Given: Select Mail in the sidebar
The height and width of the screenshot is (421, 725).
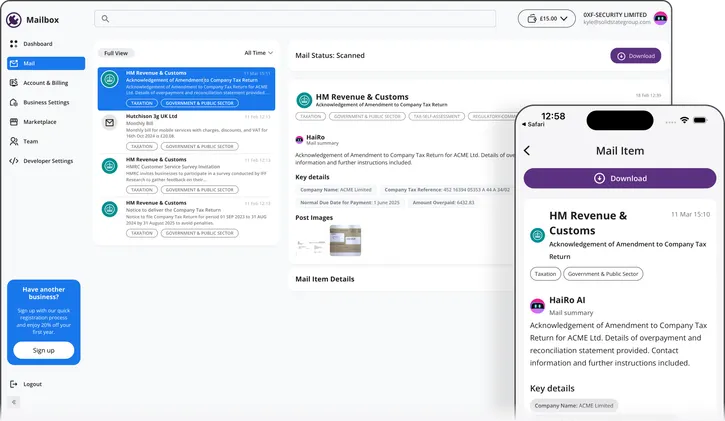Looking at the screenshot, I should coord(46,63).
